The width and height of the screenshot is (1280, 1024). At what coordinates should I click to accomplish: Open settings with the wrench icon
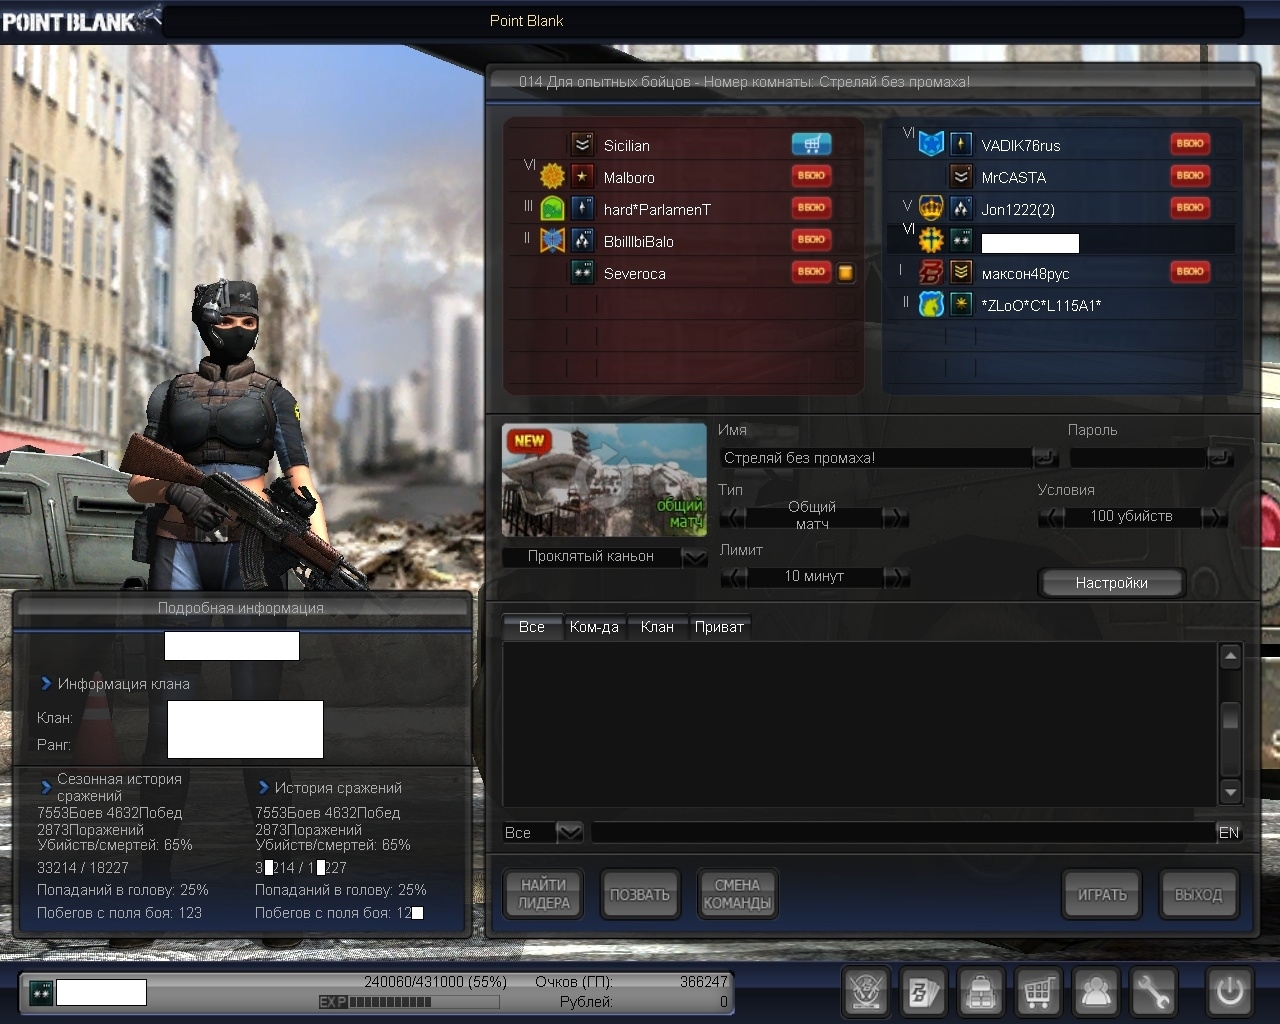pos(1153,992)
